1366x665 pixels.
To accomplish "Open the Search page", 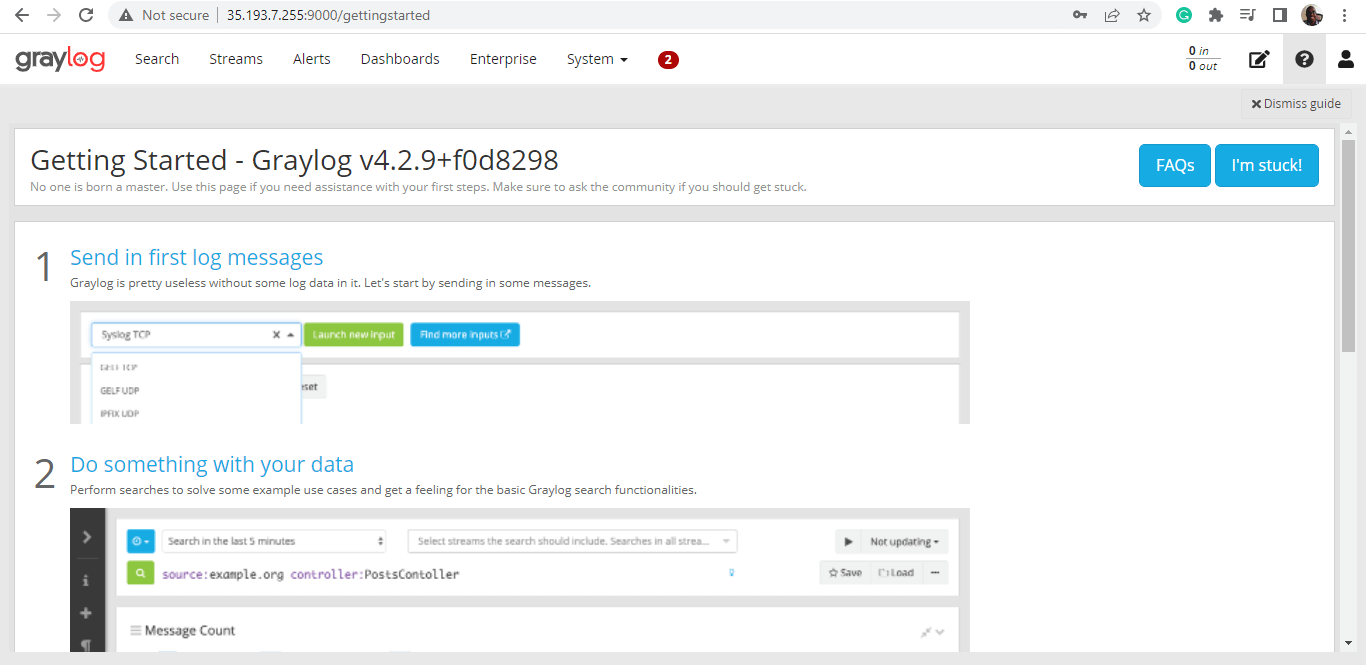I will [157, 59].
